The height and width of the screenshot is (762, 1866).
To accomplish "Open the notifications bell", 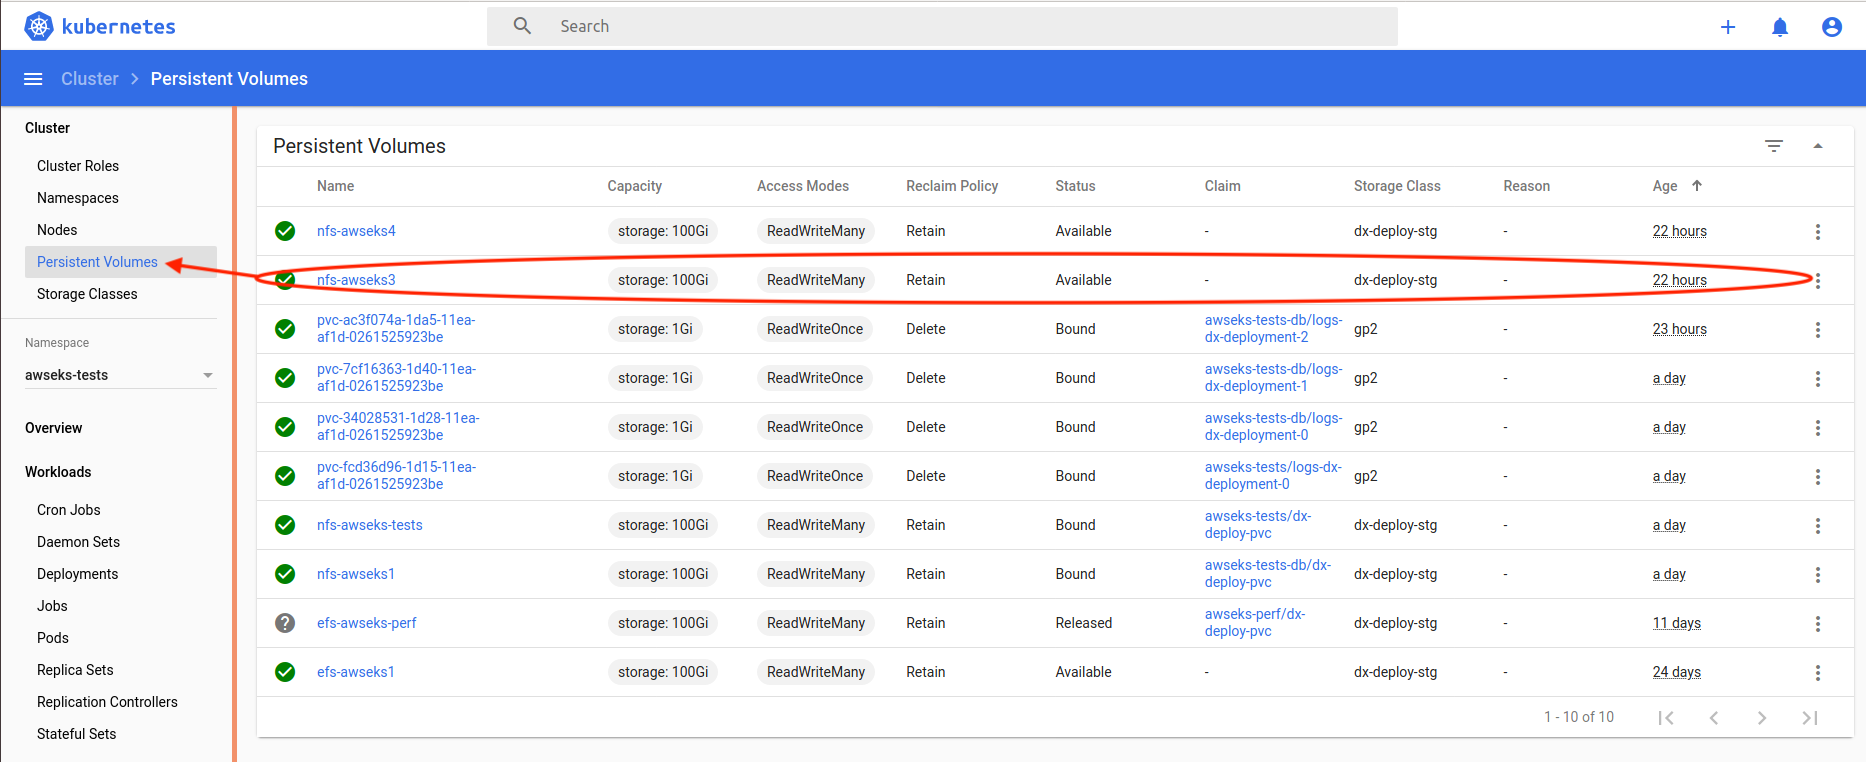I will coord(1779,27).
